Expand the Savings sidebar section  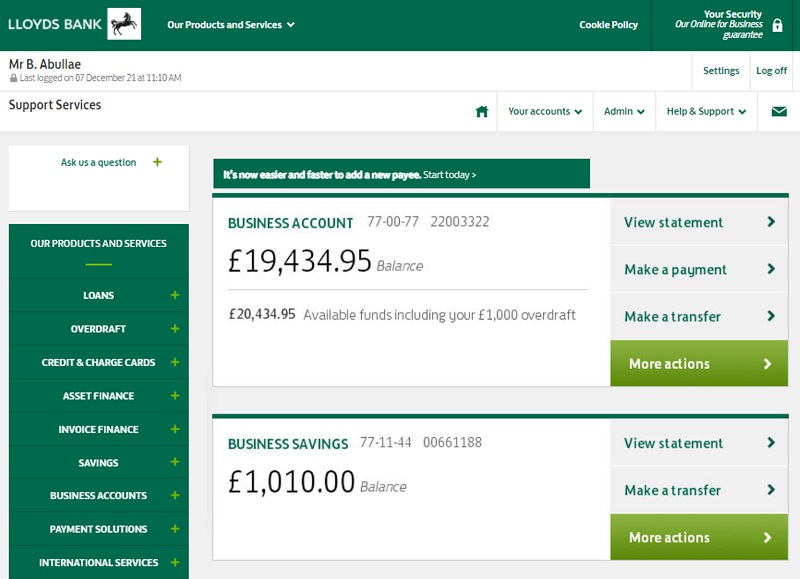click(x=177, y=462)
